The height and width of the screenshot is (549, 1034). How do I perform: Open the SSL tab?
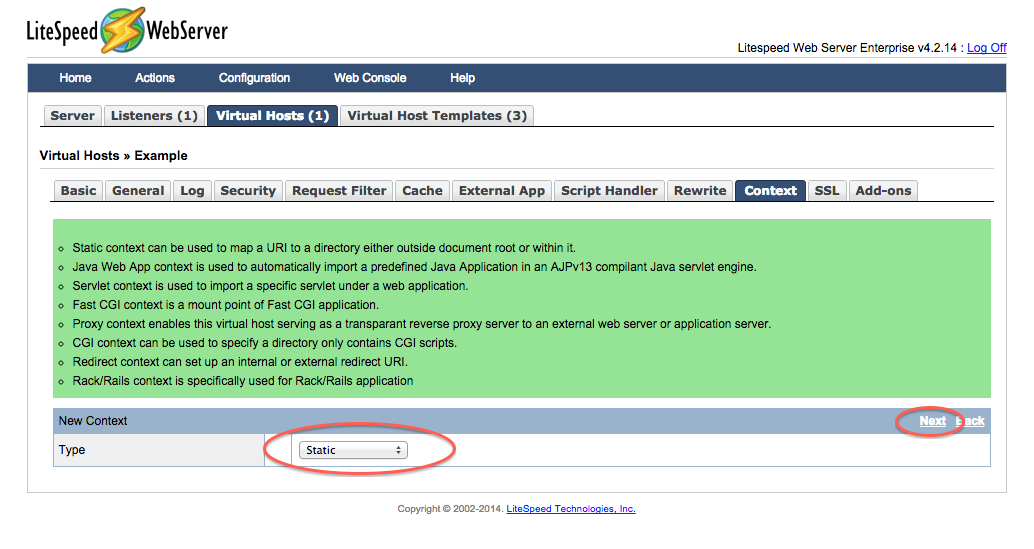(x=827, y=190)
